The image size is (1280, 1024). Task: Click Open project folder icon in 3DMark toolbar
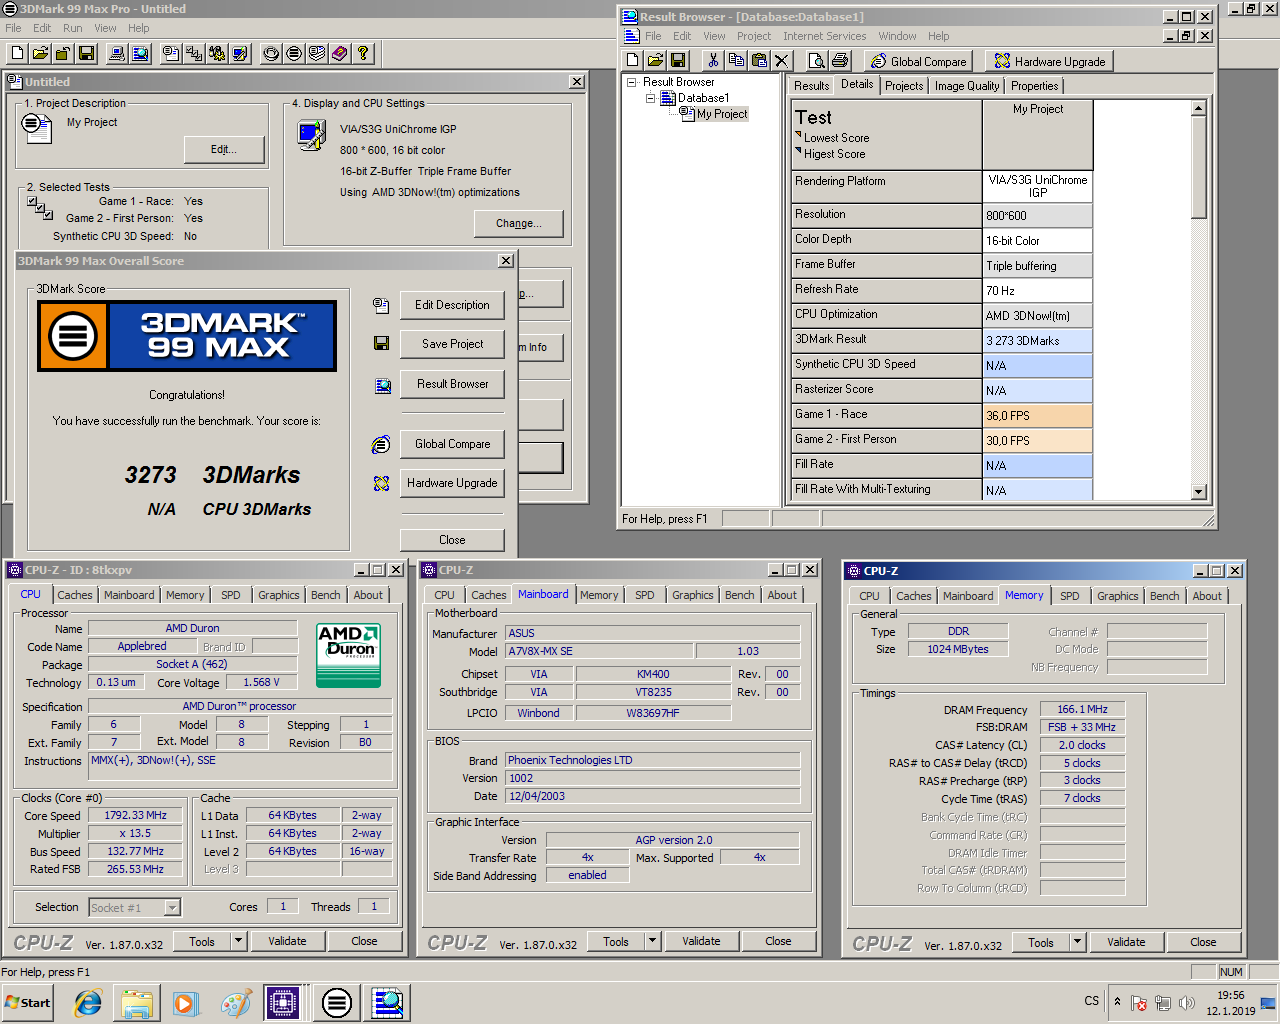click(41, 53)
